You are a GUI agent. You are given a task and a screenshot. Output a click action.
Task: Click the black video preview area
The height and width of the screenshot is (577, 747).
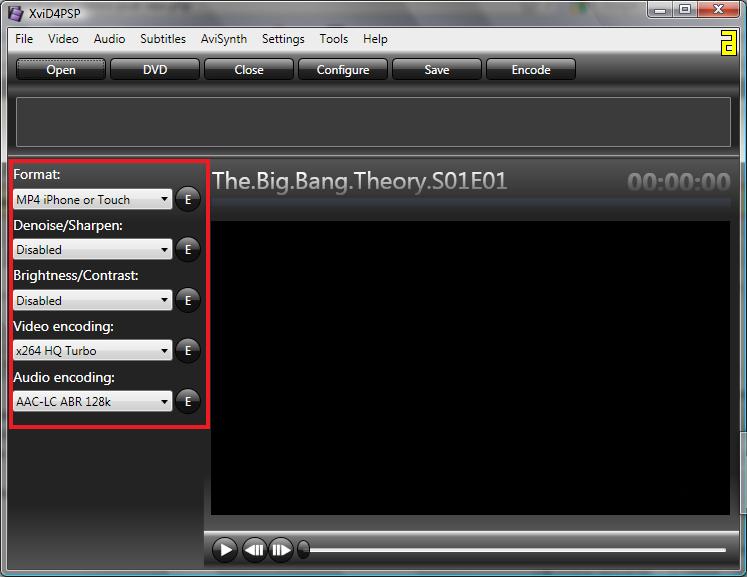pyautogui.click(x=470, y=367)
